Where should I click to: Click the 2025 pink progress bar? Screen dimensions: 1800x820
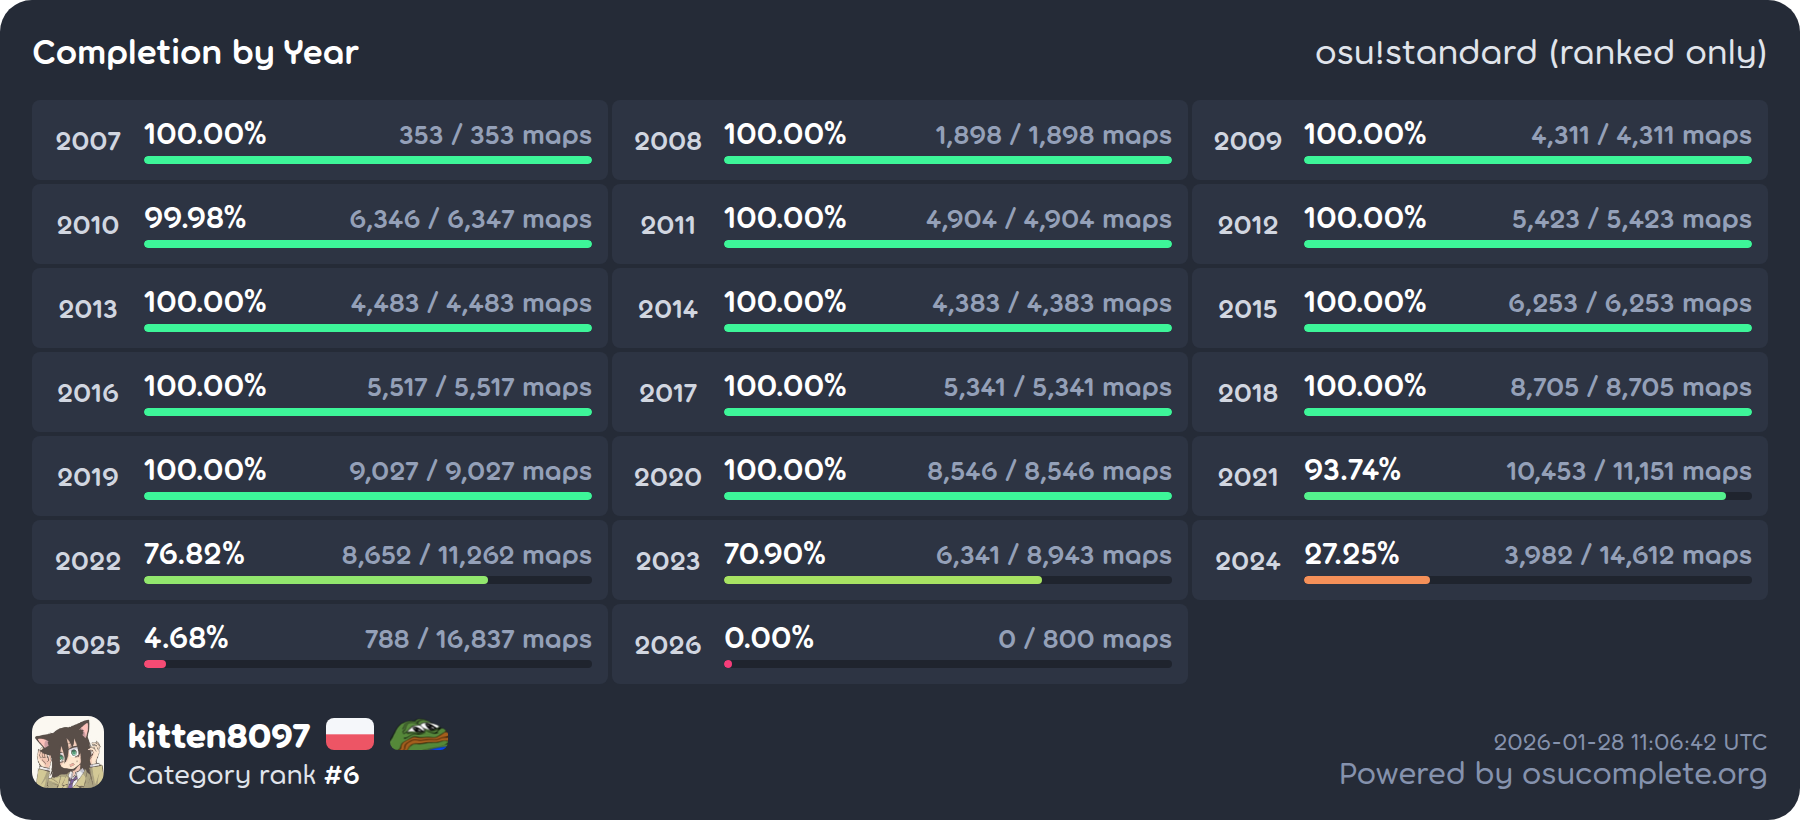(156, 664)
